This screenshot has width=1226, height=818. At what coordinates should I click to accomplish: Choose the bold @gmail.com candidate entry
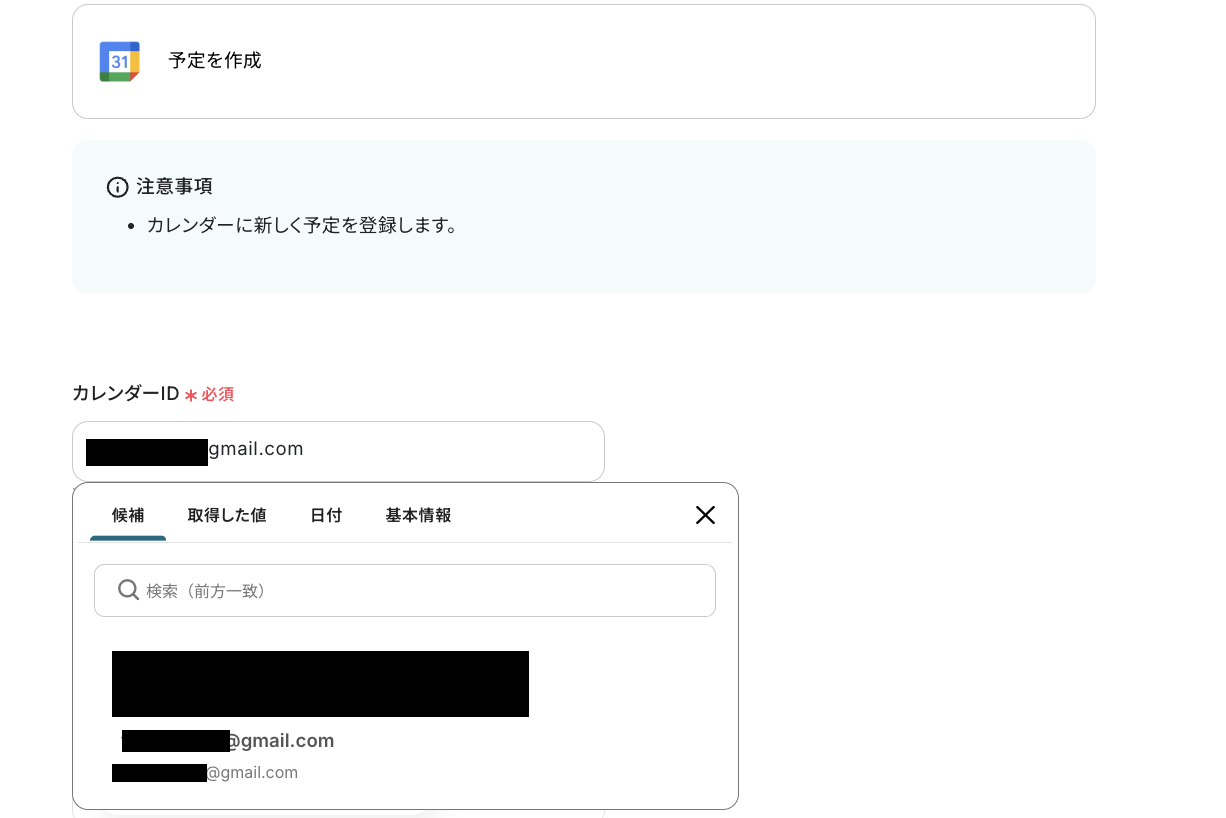click(228, 741)
